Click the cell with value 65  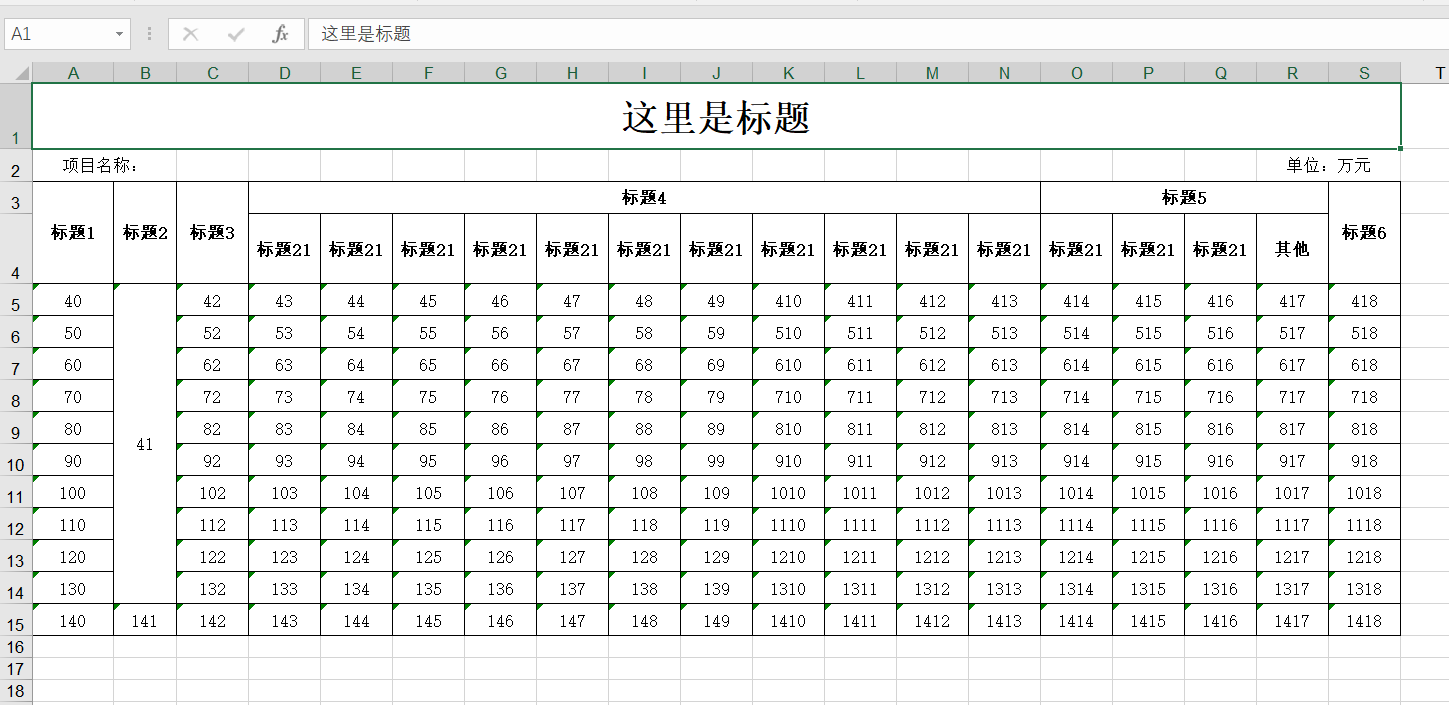pyautogui.click(x=429, y=364)
